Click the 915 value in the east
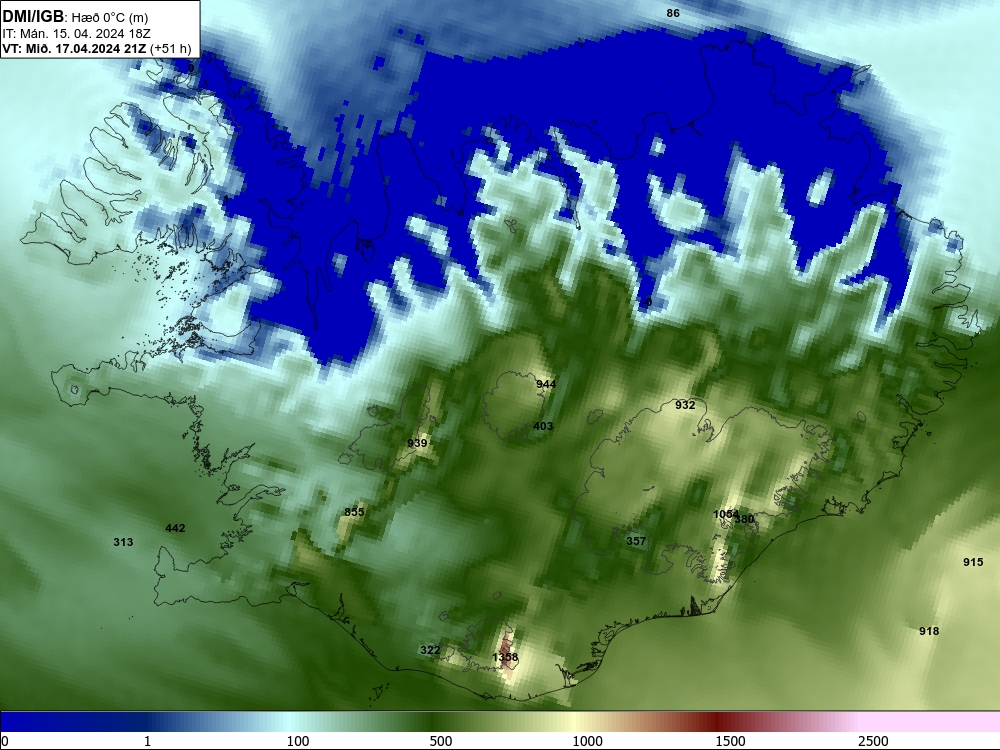 click(x=973, y=562)
